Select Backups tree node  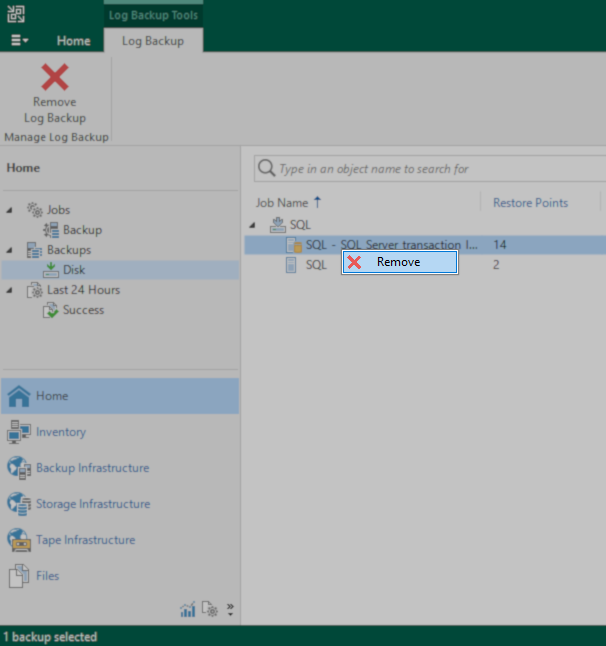point(69,250)
